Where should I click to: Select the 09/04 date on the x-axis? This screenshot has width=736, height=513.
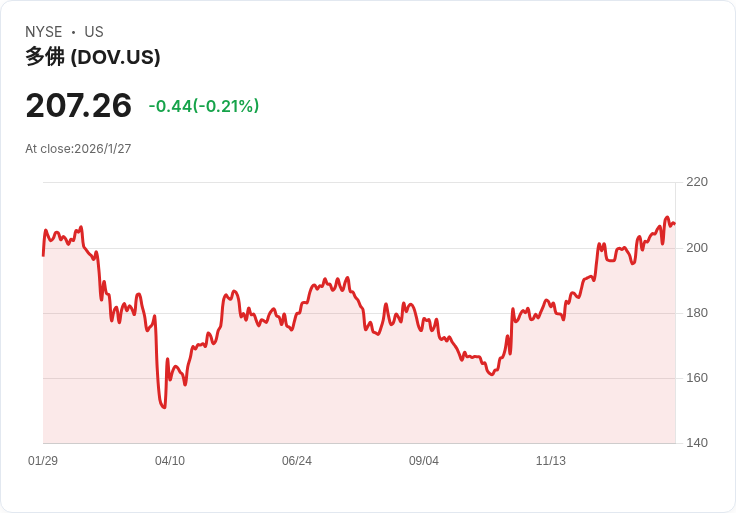[x=424, y=461]
